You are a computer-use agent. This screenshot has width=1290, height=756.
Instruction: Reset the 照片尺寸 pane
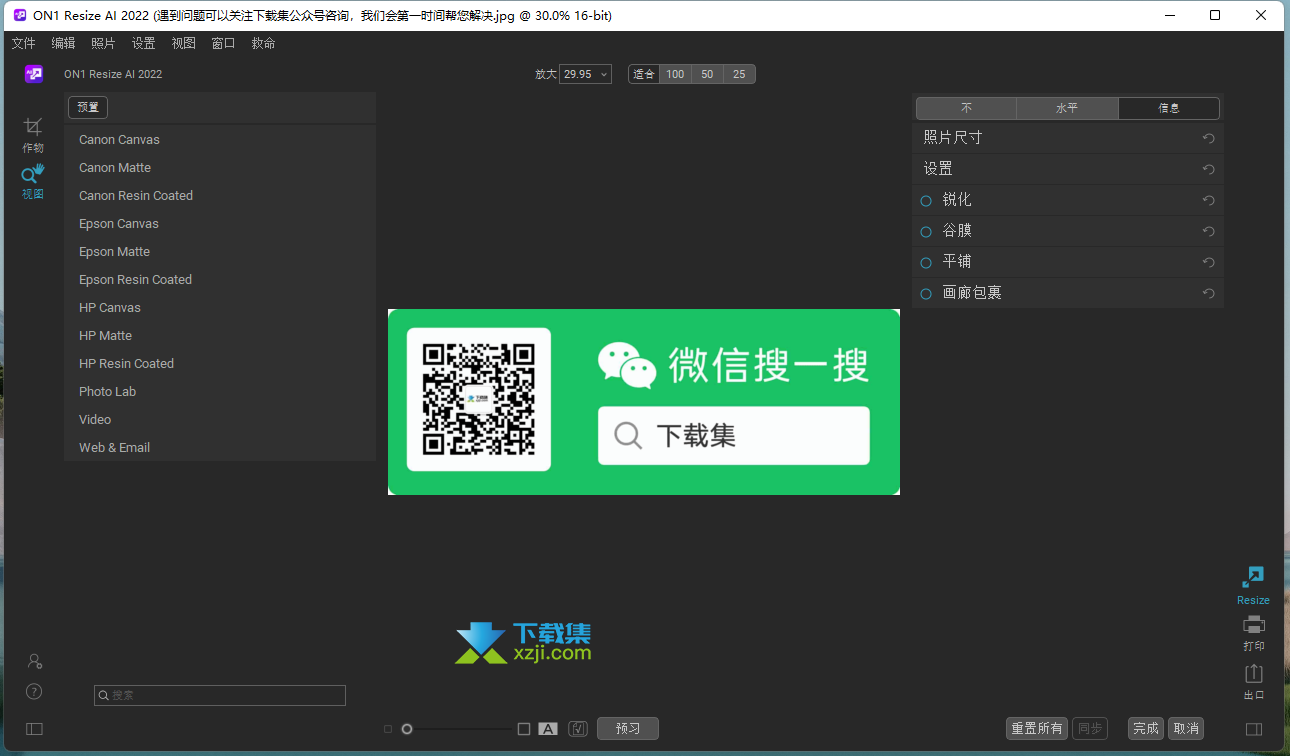[1209, 138]
